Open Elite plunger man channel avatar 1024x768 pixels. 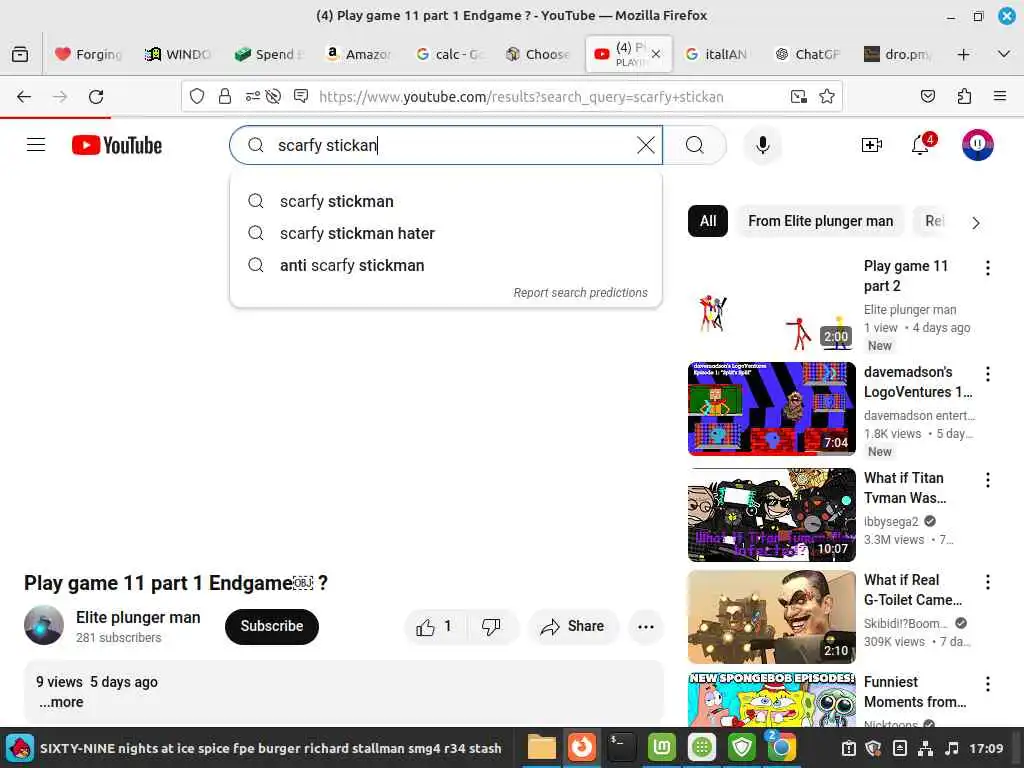point(44,625)
